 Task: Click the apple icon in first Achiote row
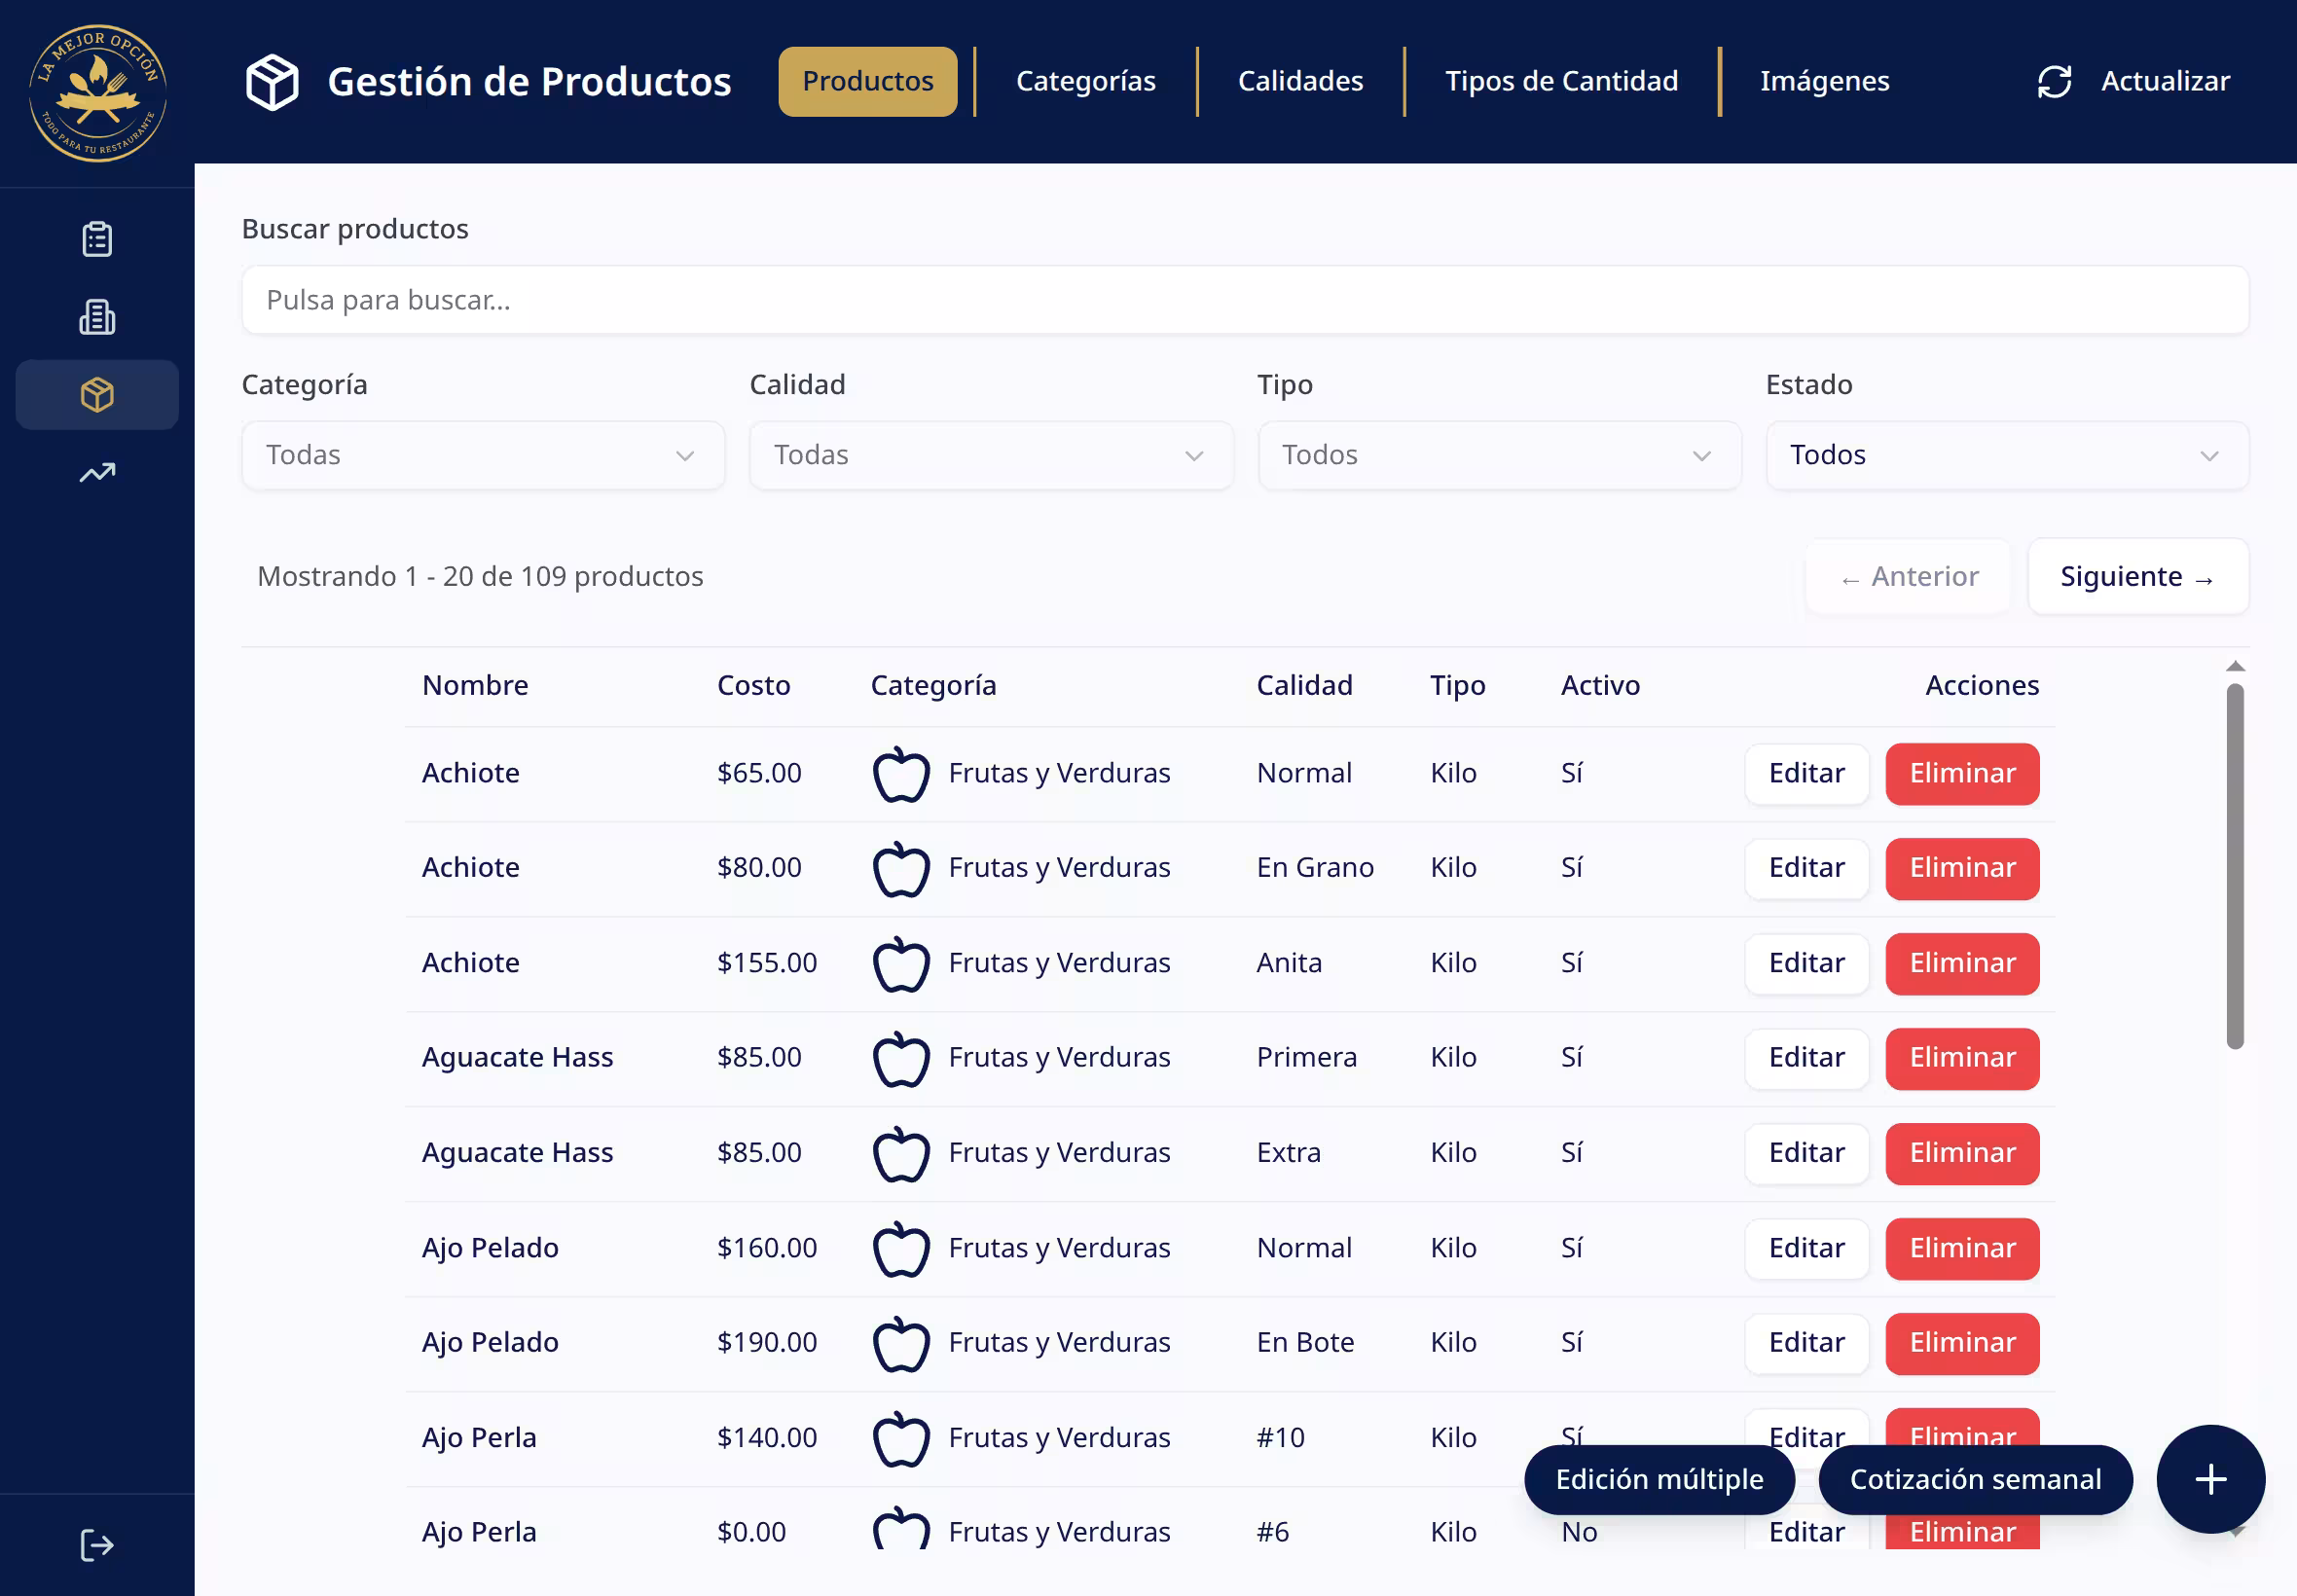tap(901, 774)
